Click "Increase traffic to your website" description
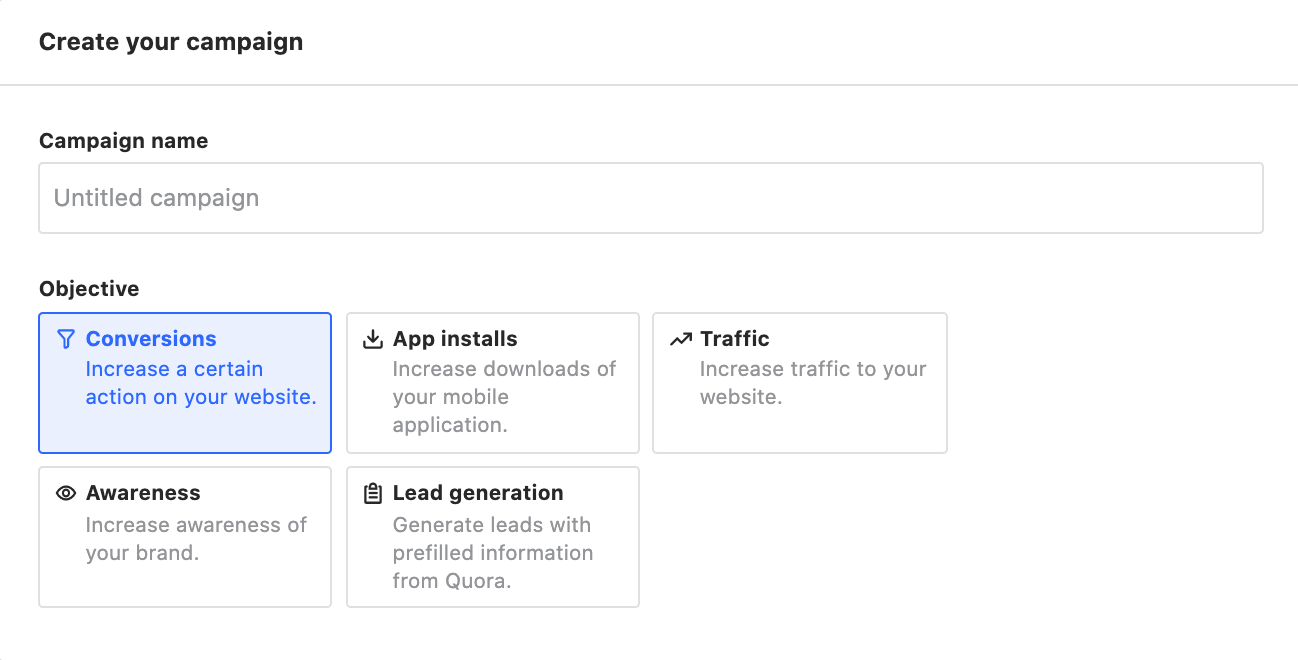This screenshot has width=1298, height=660. pyautogui.click(x=812, y=383)
